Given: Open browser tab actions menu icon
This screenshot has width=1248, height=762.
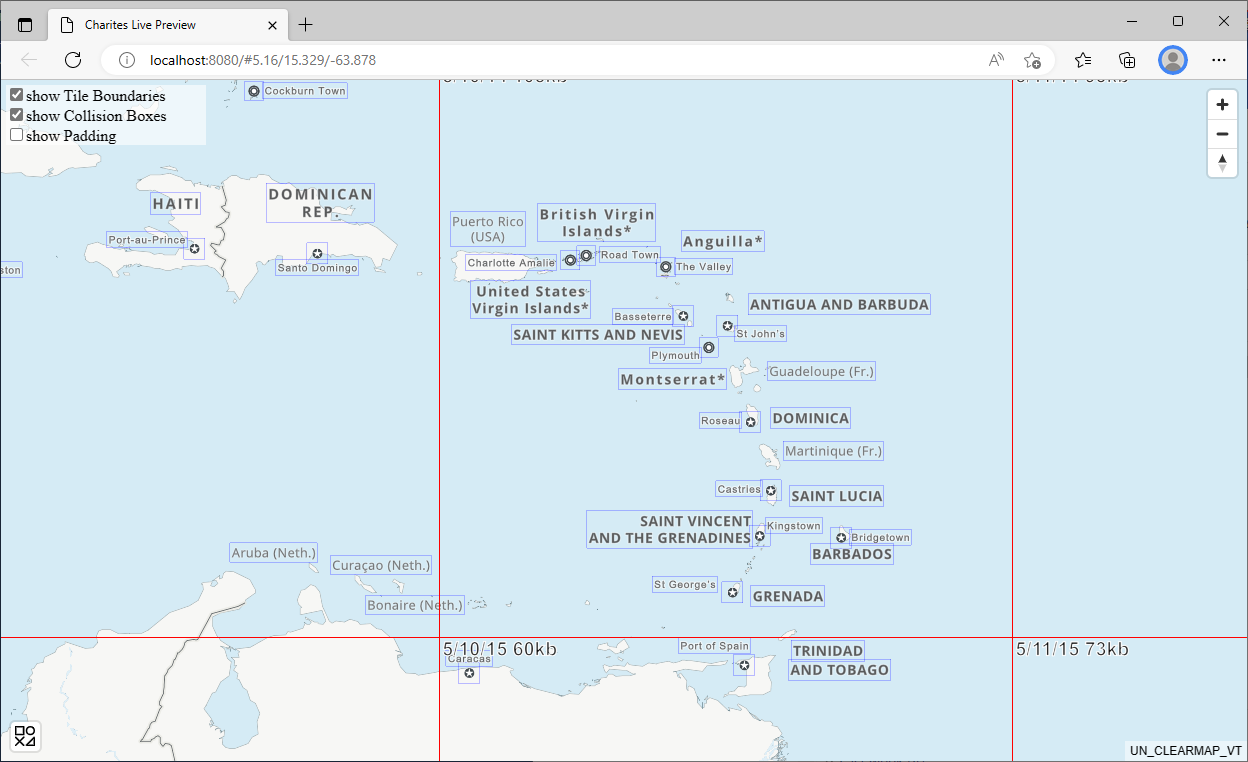Looking at the screenshot, I should [x=25, y=25].
